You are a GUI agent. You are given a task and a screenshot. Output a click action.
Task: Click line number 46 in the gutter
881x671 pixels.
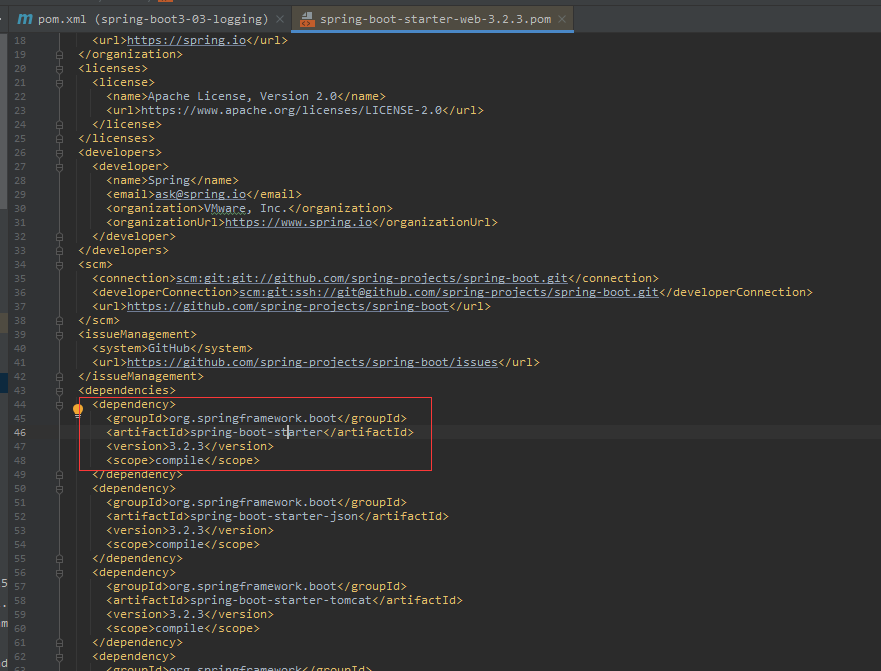20,433
